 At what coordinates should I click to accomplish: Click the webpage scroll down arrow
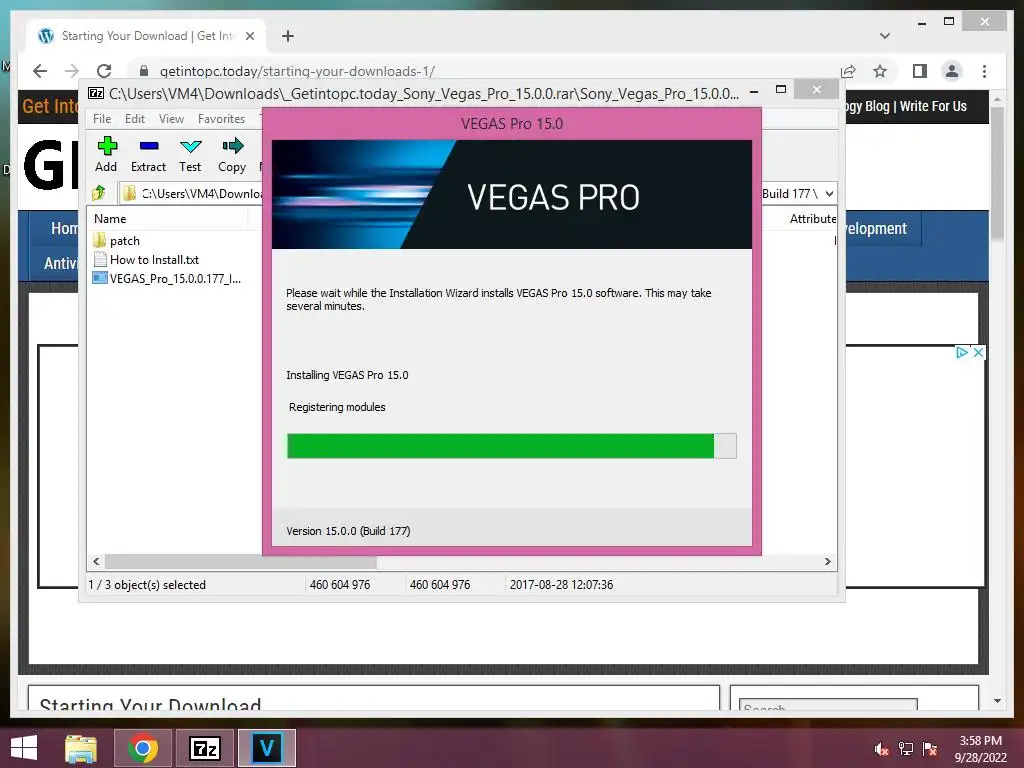997,701
